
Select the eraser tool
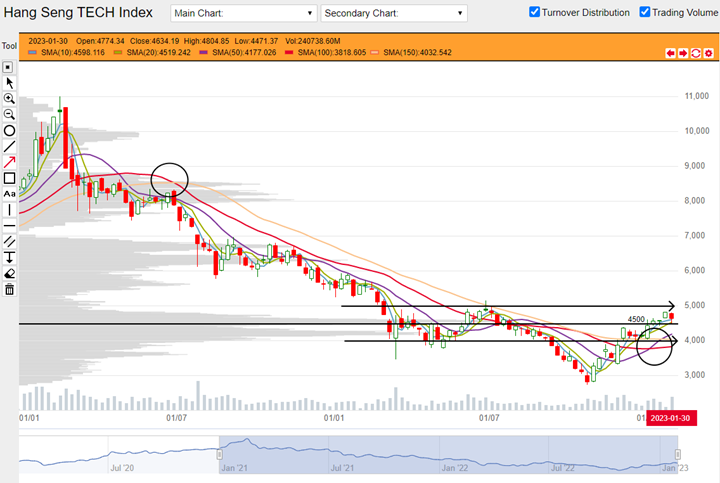coord(9,274)
